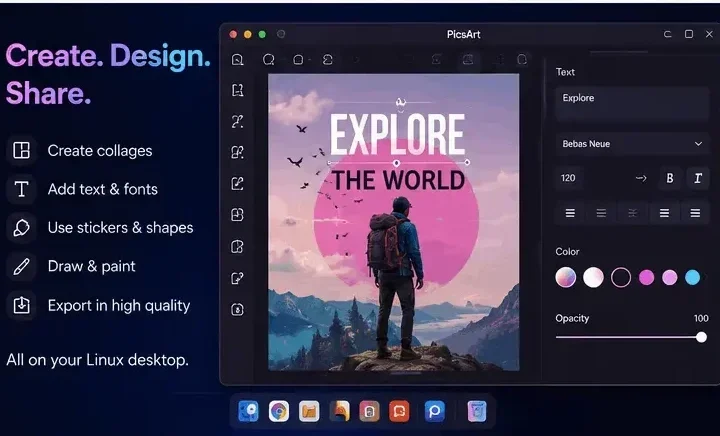The image size is (720, 436).
Task: Select the magnifier-square tool above the tool sidebar
Action: (237, 60)
